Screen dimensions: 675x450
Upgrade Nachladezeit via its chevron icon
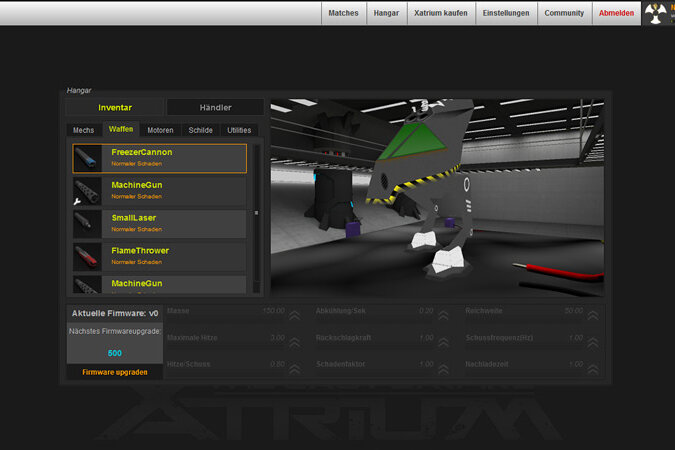point(593,369)
